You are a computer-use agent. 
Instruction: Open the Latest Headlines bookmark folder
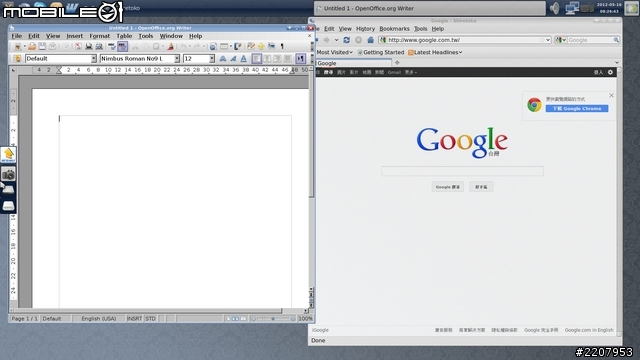[x=435, y=53]
